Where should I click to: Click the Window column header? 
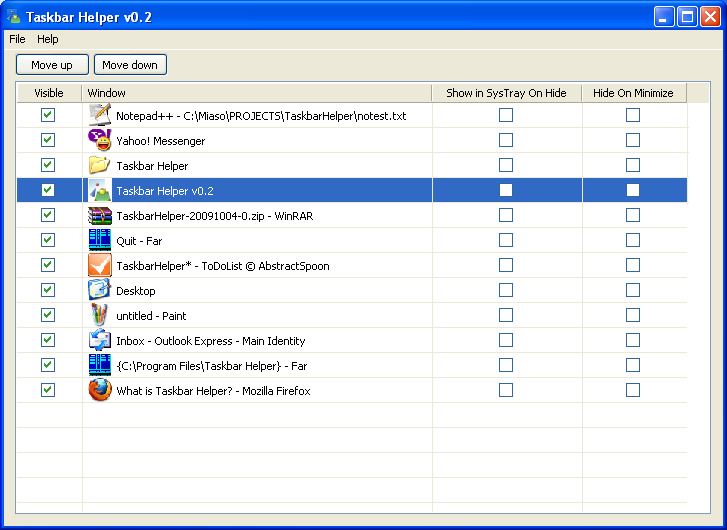click(256, 93)
